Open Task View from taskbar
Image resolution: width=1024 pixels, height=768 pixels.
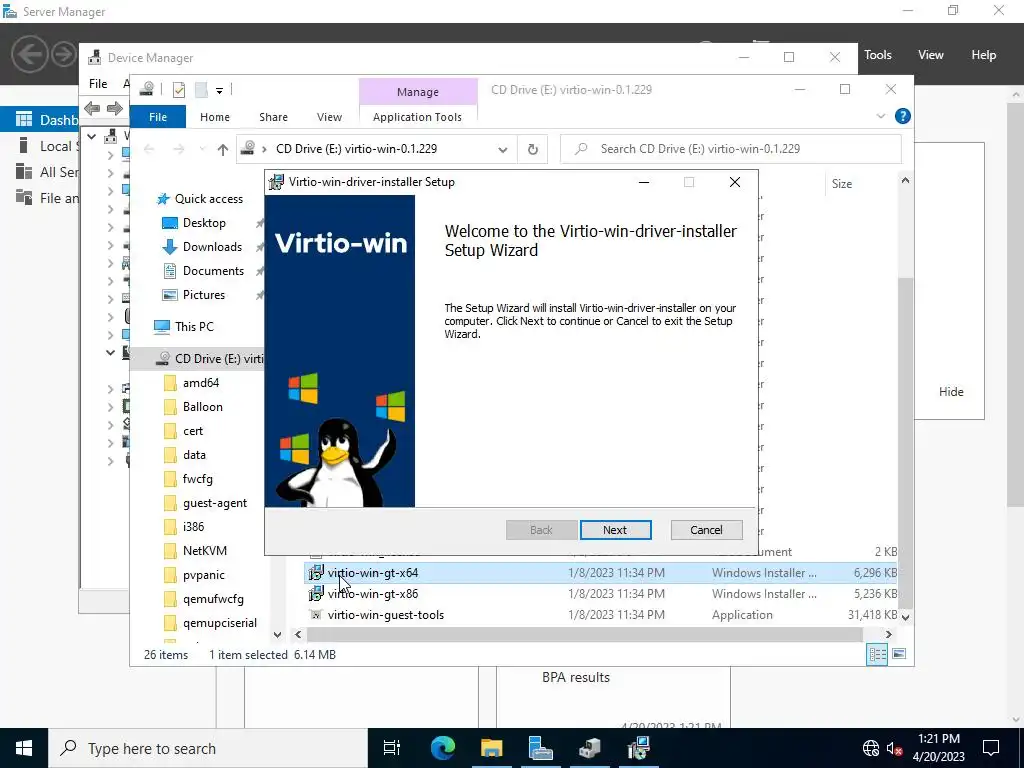click(392, 748)
